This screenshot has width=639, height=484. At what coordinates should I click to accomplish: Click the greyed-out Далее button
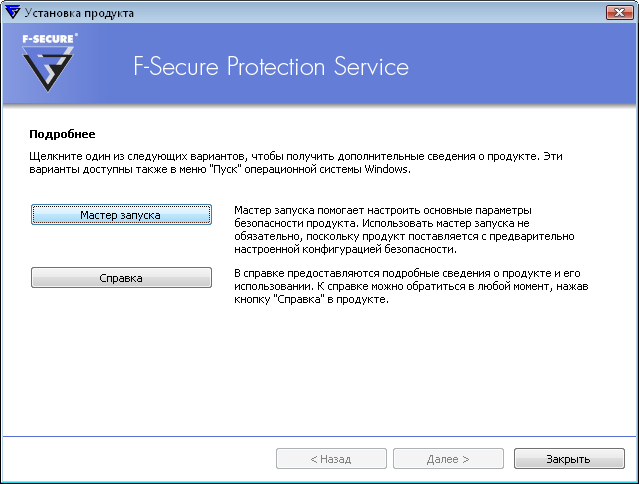click(447, 459)
